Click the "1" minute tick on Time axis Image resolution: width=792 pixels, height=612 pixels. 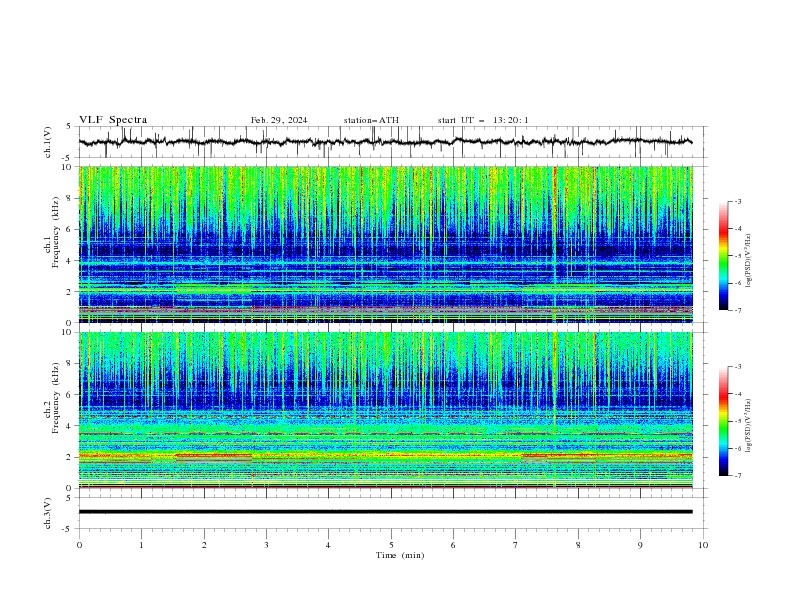pyautogui.click(x=141, y=545)
